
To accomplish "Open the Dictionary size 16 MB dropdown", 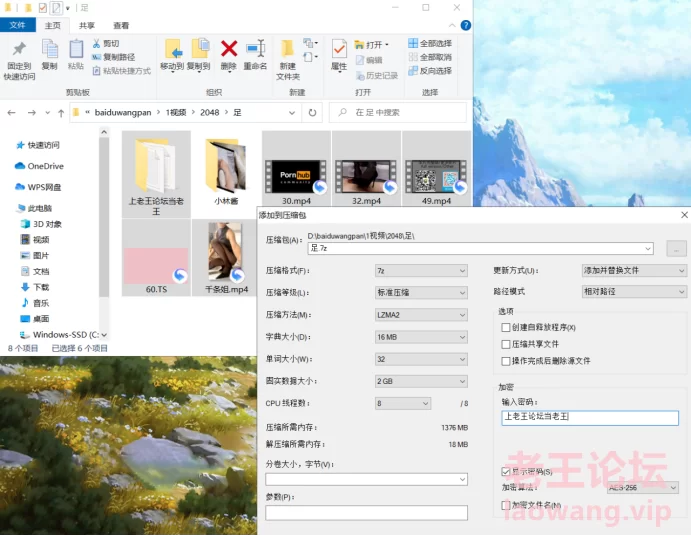I will pos(421,337).
